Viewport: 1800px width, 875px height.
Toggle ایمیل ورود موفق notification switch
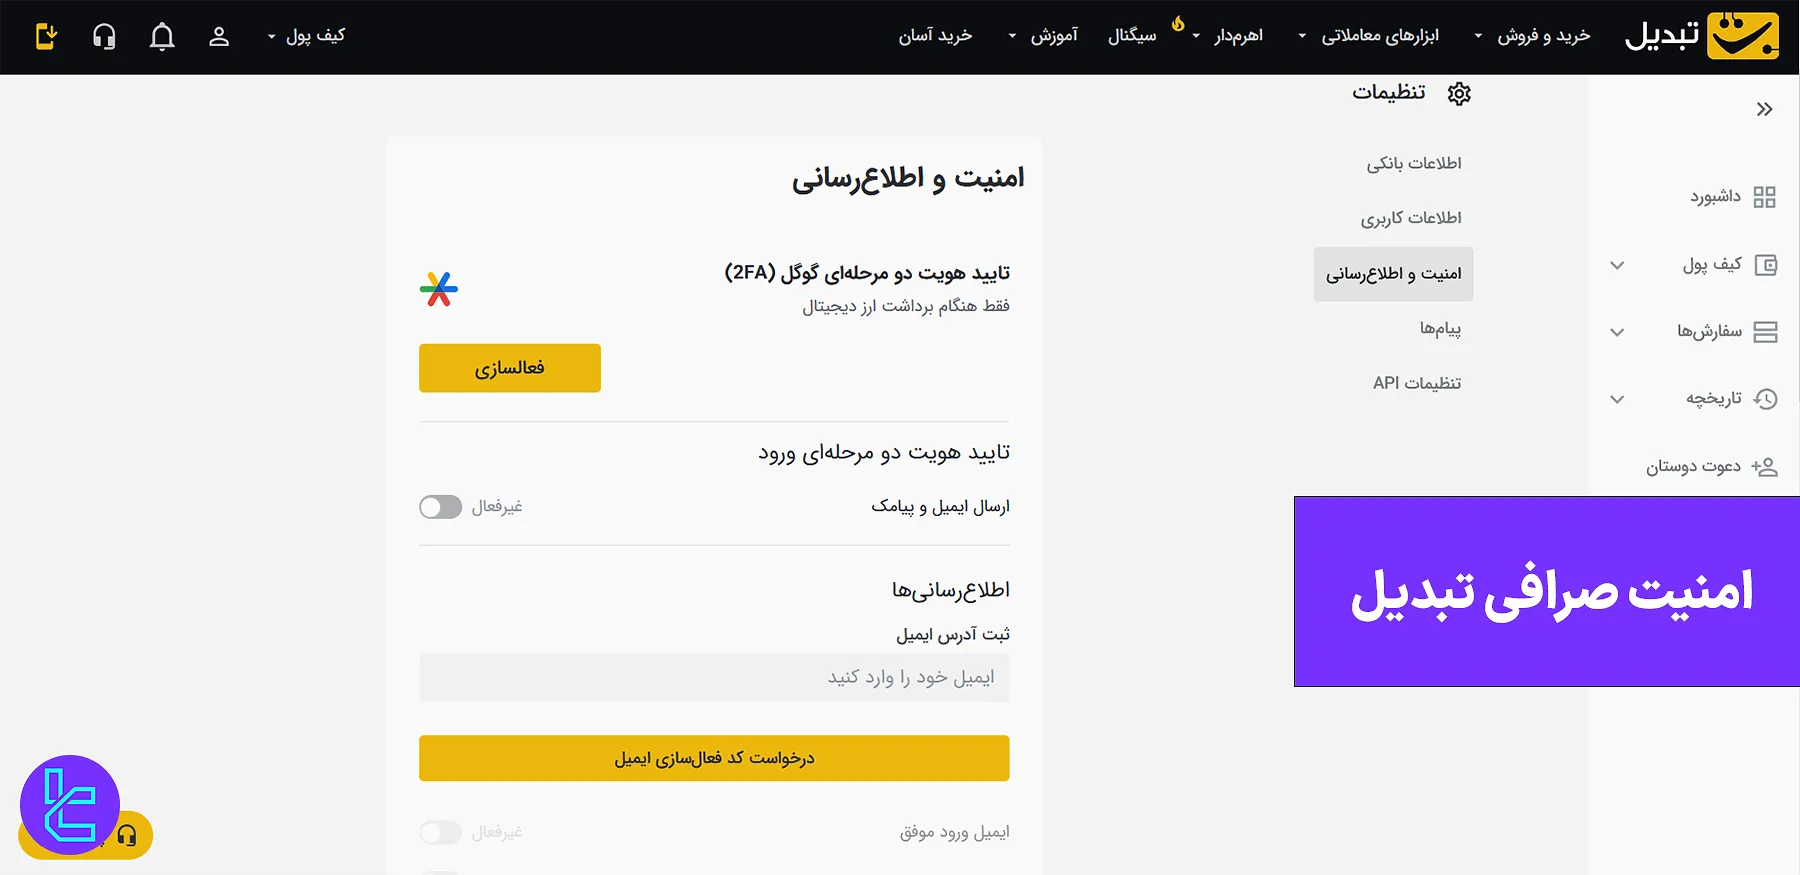tap(440, 832)
